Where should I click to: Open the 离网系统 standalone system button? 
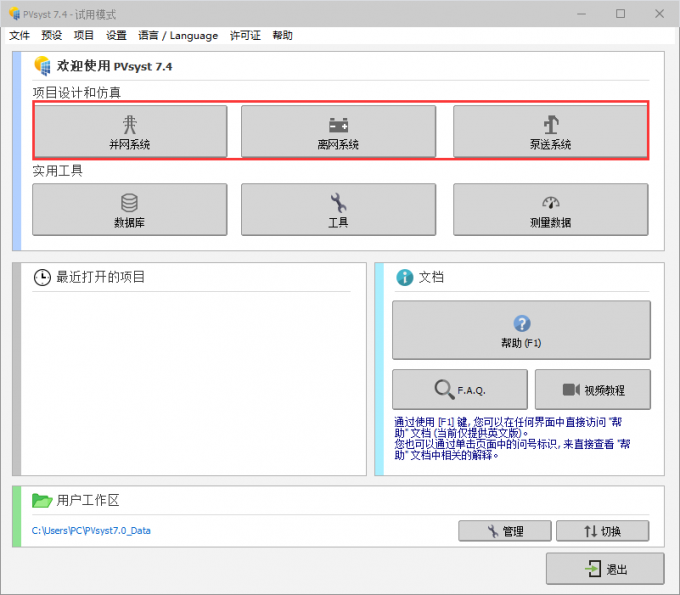[x=338, y=131]
